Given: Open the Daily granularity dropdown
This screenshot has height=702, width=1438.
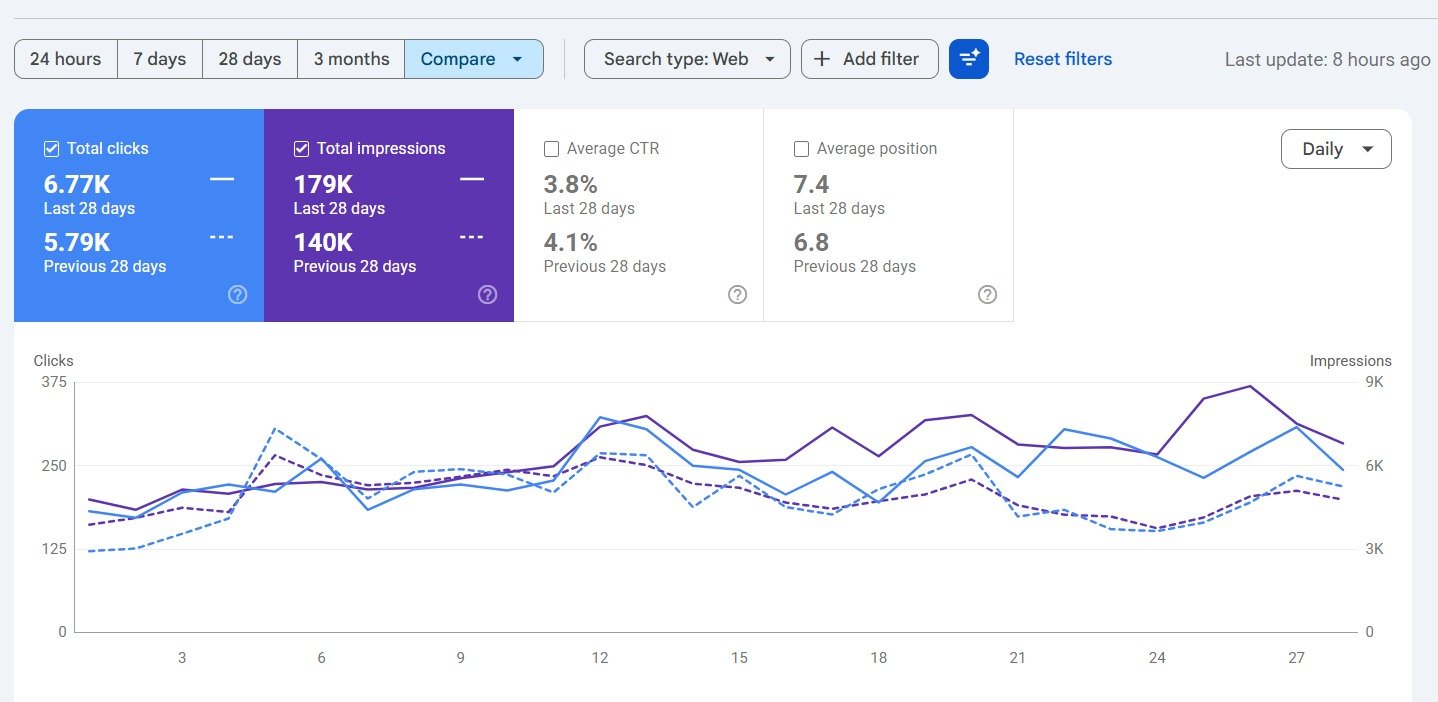Looking at the screenshot, I should click(x=1336, y=149).
